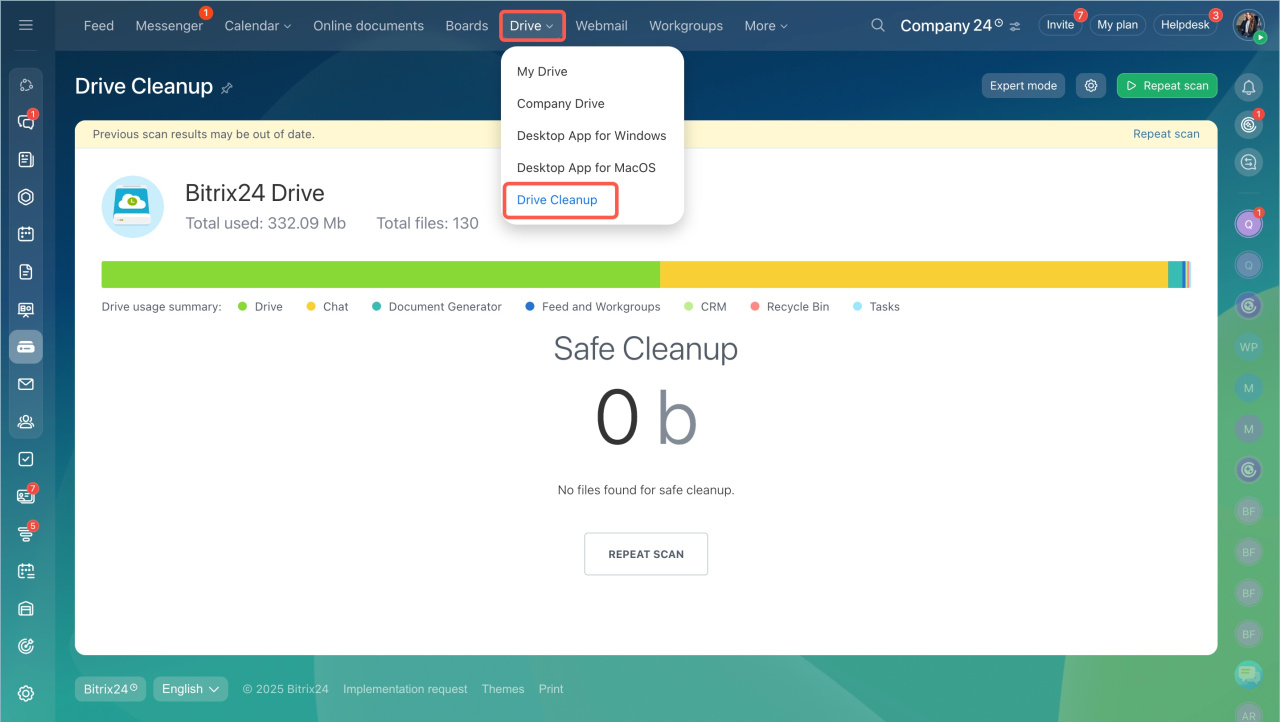Open the mail envelope sidebar icon
1280x722 pixels.
coord(26,384)
